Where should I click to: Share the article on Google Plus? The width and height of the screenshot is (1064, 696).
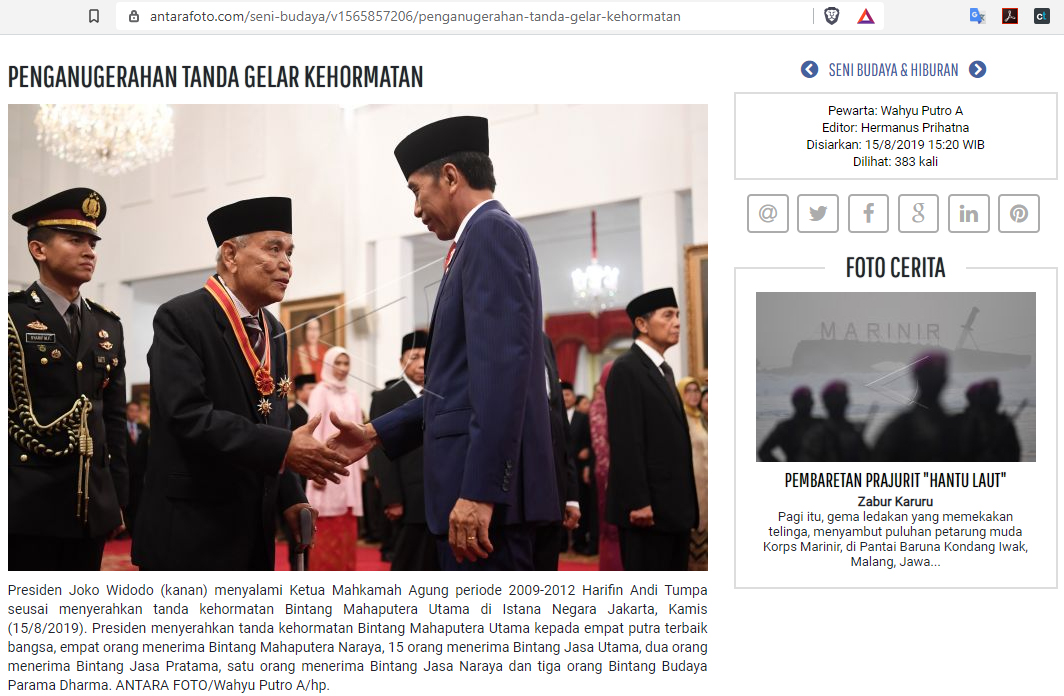(x=918, y=214)
